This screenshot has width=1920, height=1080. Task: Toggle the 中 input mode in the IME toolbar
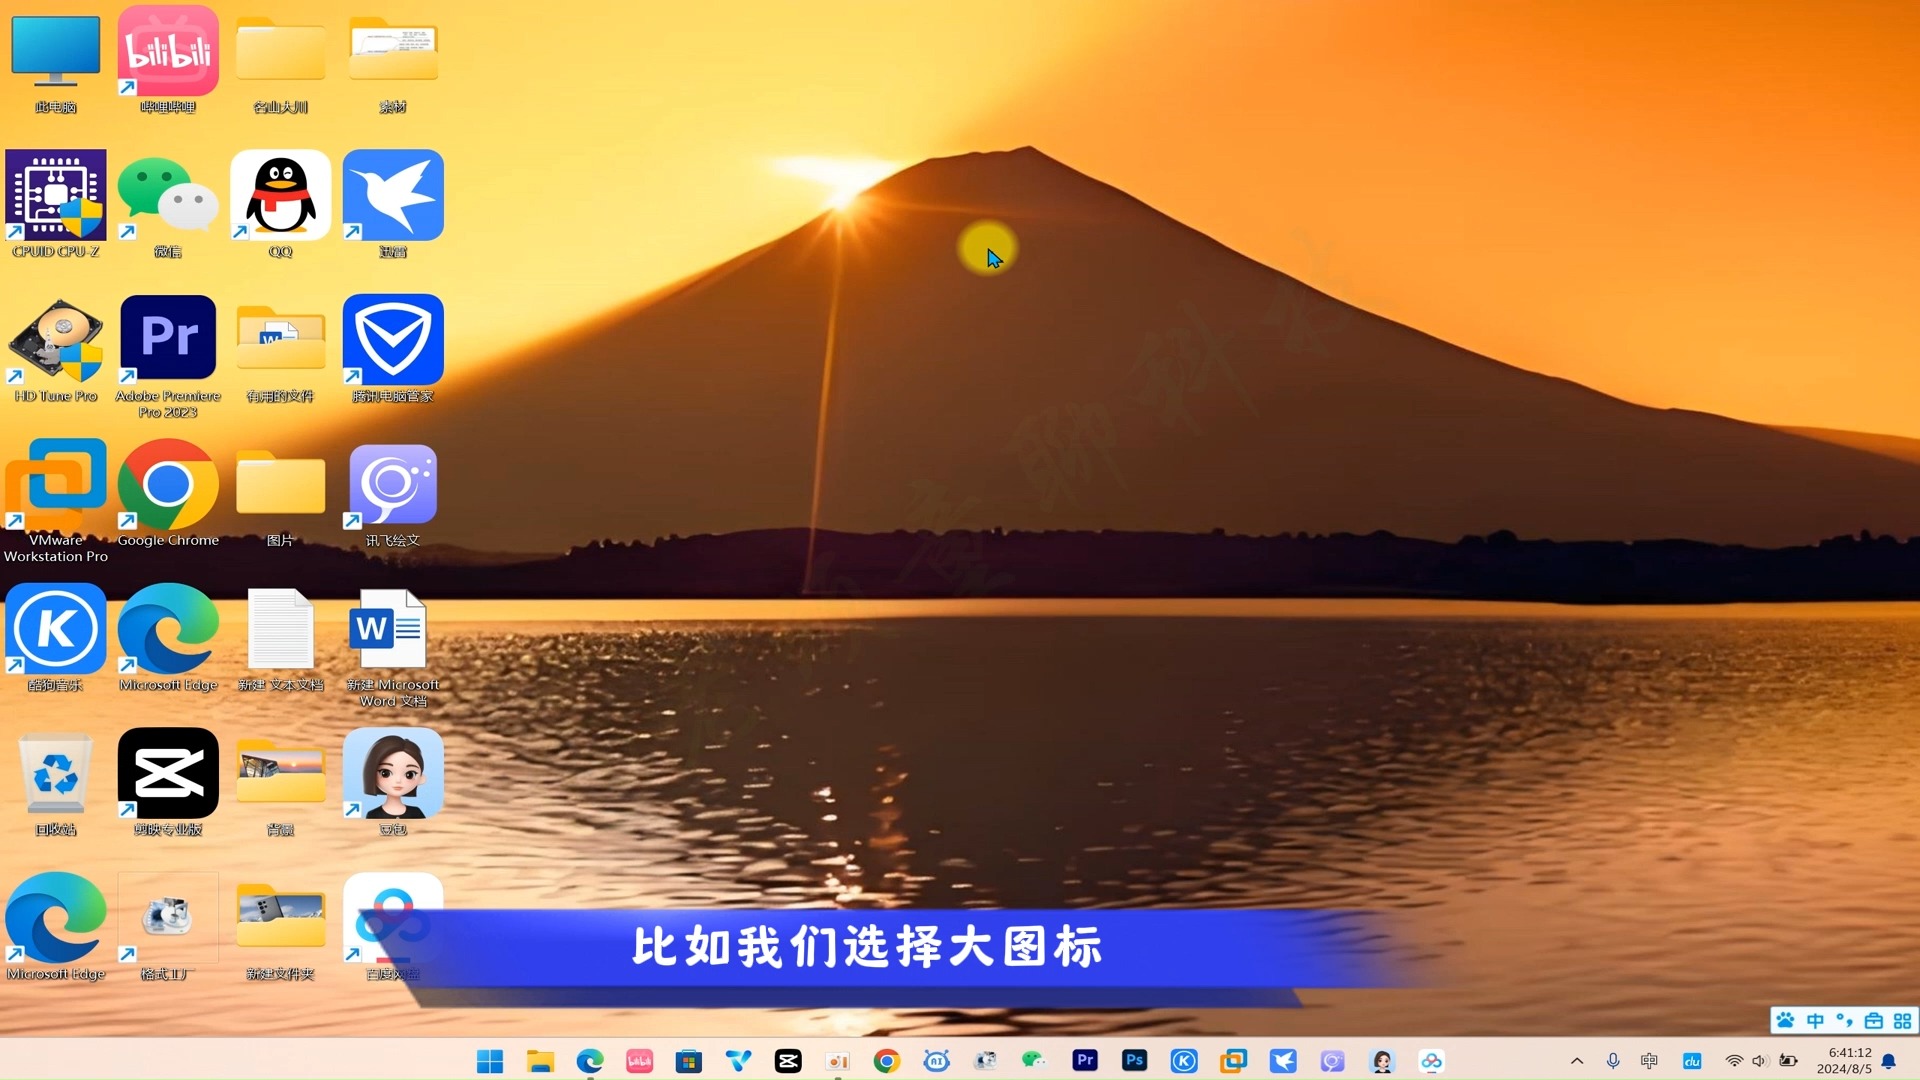(x=1815, y=1021)
